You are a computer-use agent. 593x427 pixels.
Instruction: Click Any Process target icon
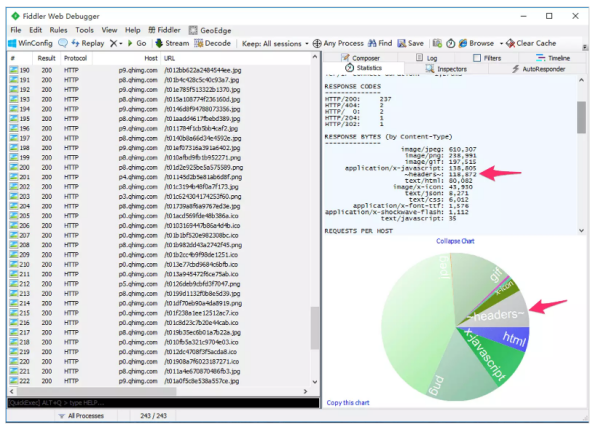click(x=317, y=43)
